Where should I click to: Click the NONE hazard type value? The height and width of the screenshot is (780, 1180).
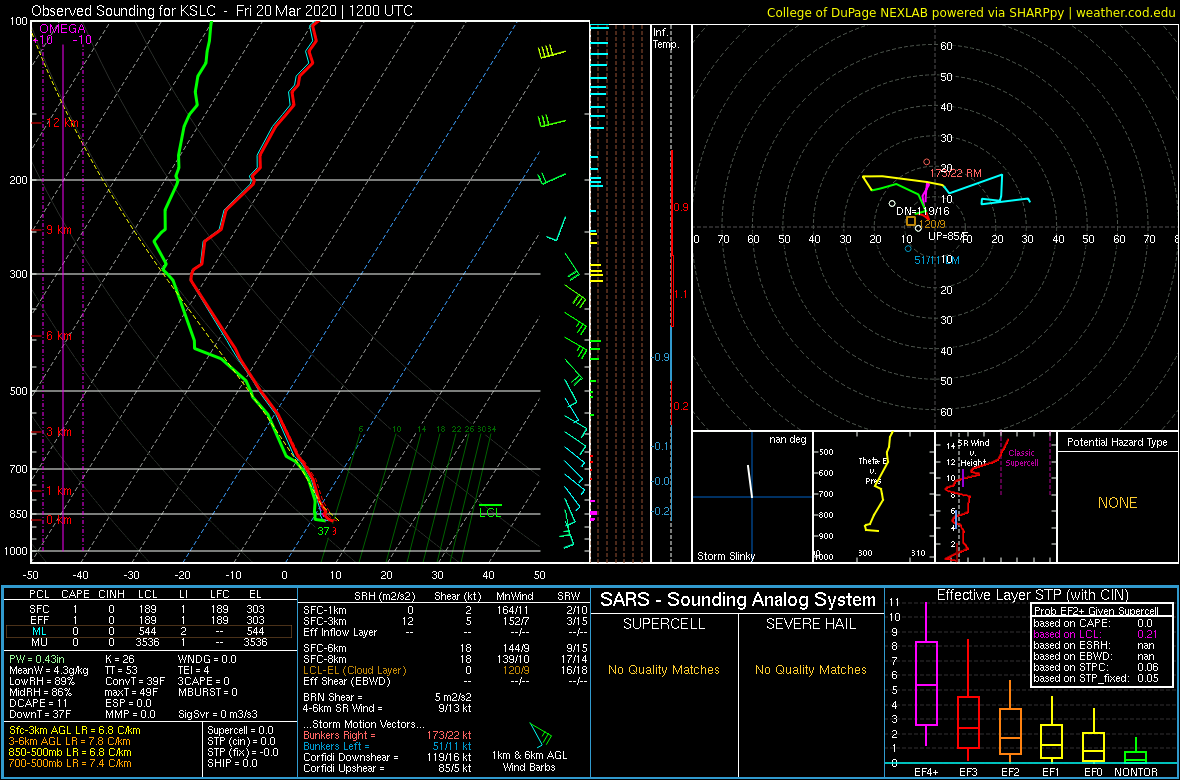(x=1117, y=503)
